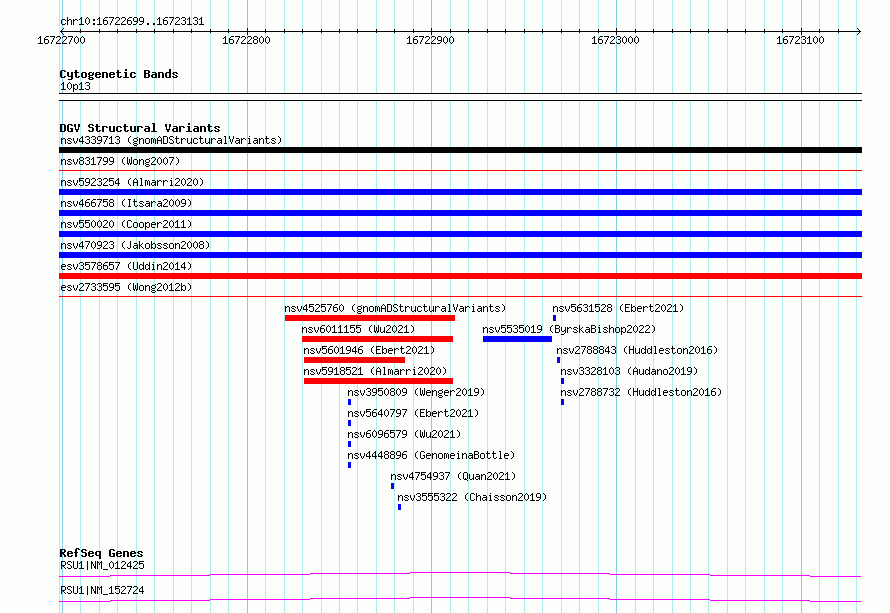Select red bar under nsv5601946 (Ebert2021)
The height and width of the screenshot is (613, 890).
354,360
